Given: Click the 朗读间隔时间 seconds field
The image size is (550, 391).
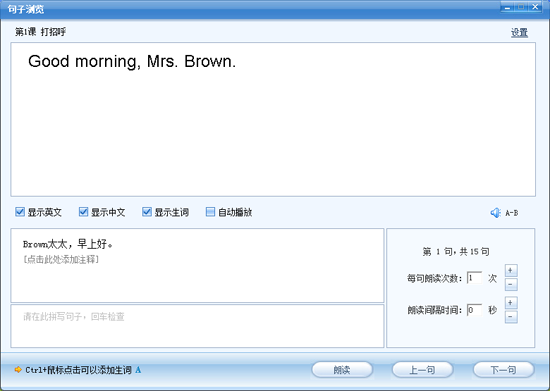Looking at the screenshot, I should point(474,310).
